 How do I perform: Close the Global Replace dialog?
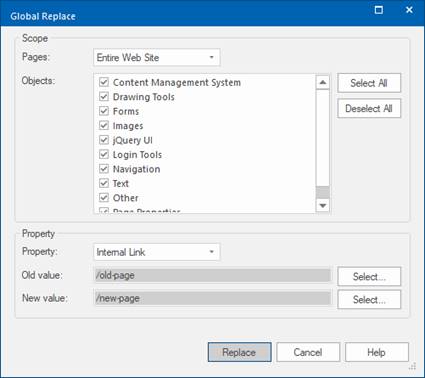tap(409, 10)
